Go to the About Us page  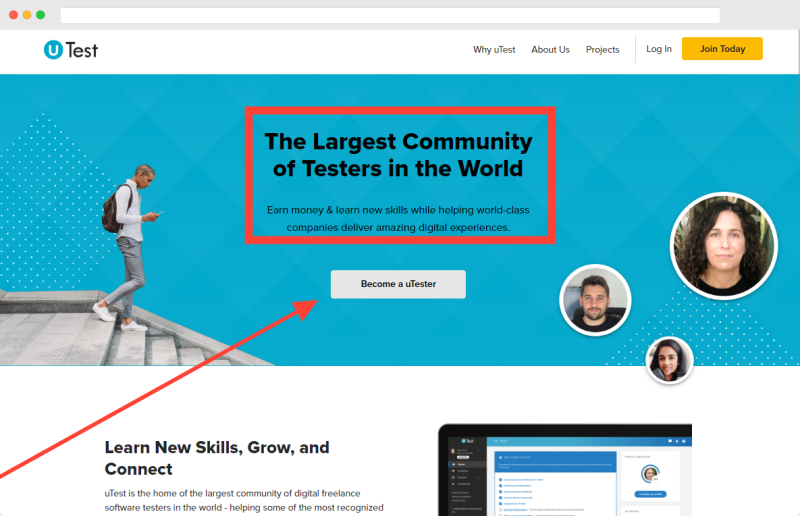[x=550, y=50]
